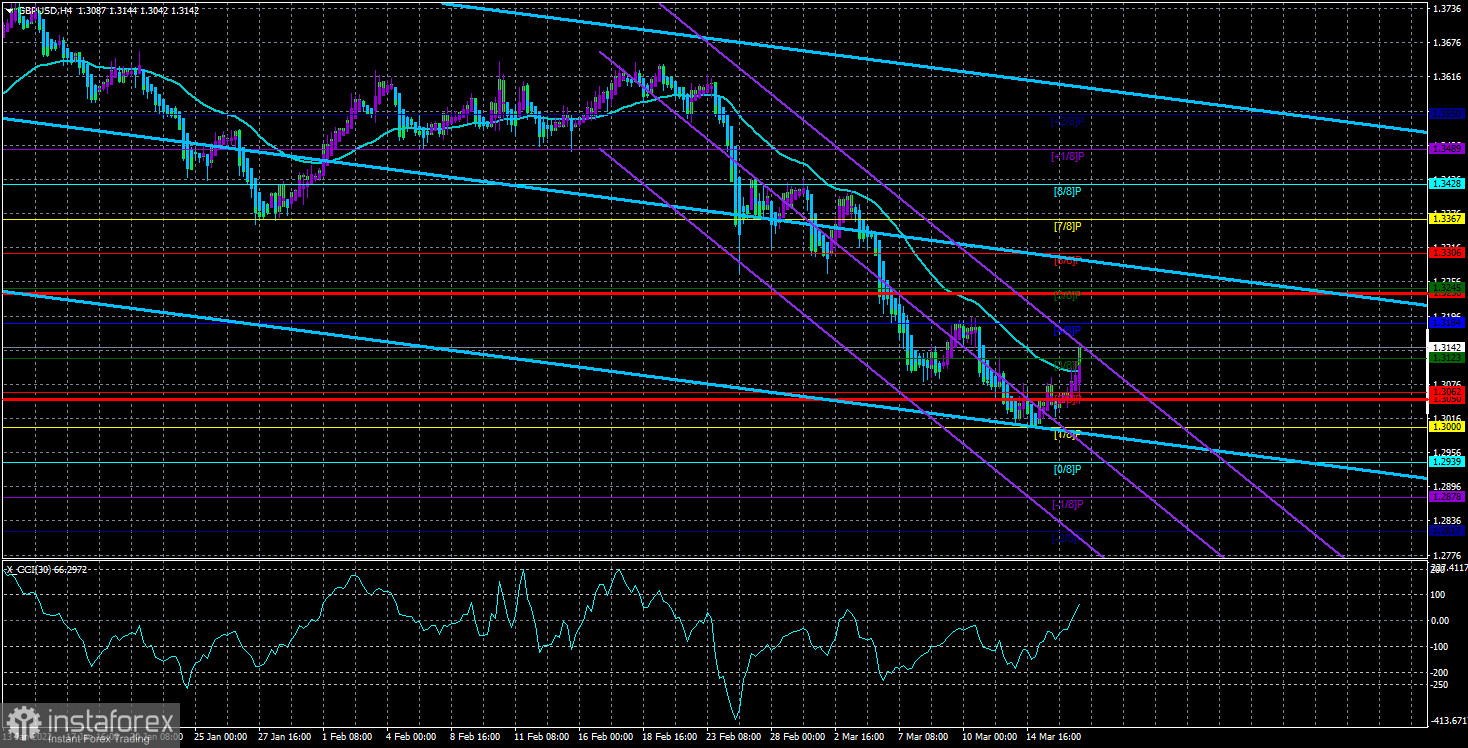Click the 27 Jan 16:00 time label
Screen dimensions: 1468x748
(x=284, y=737)
